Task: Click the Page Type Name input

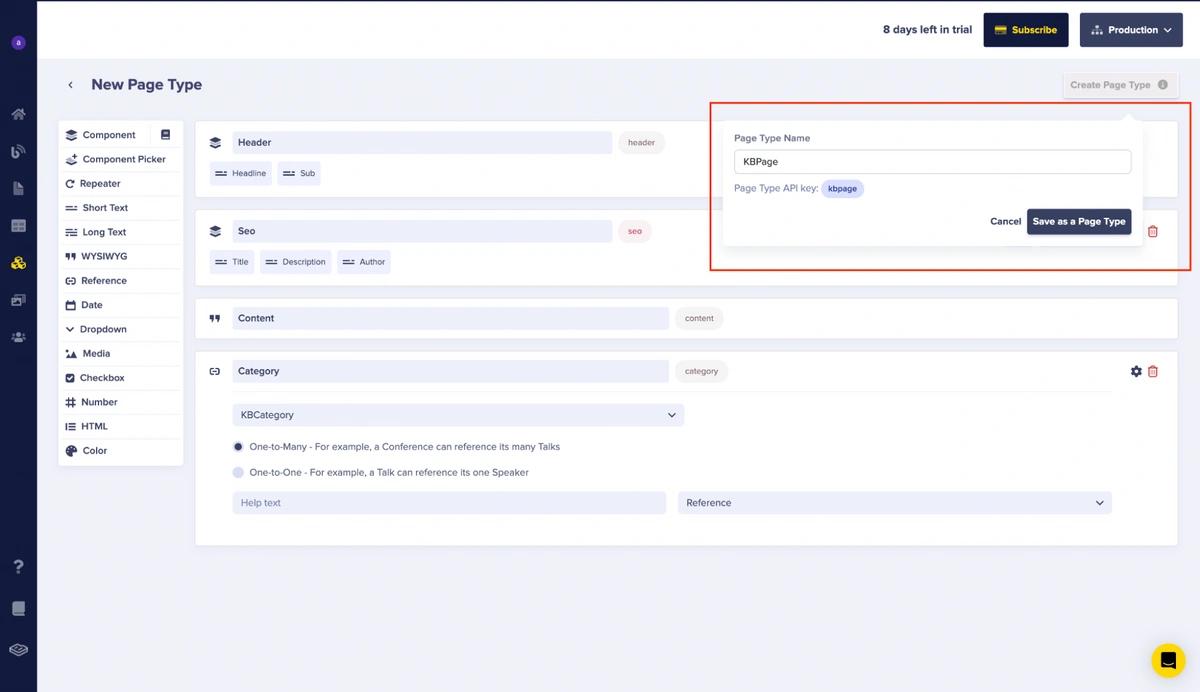Action: 932,161
